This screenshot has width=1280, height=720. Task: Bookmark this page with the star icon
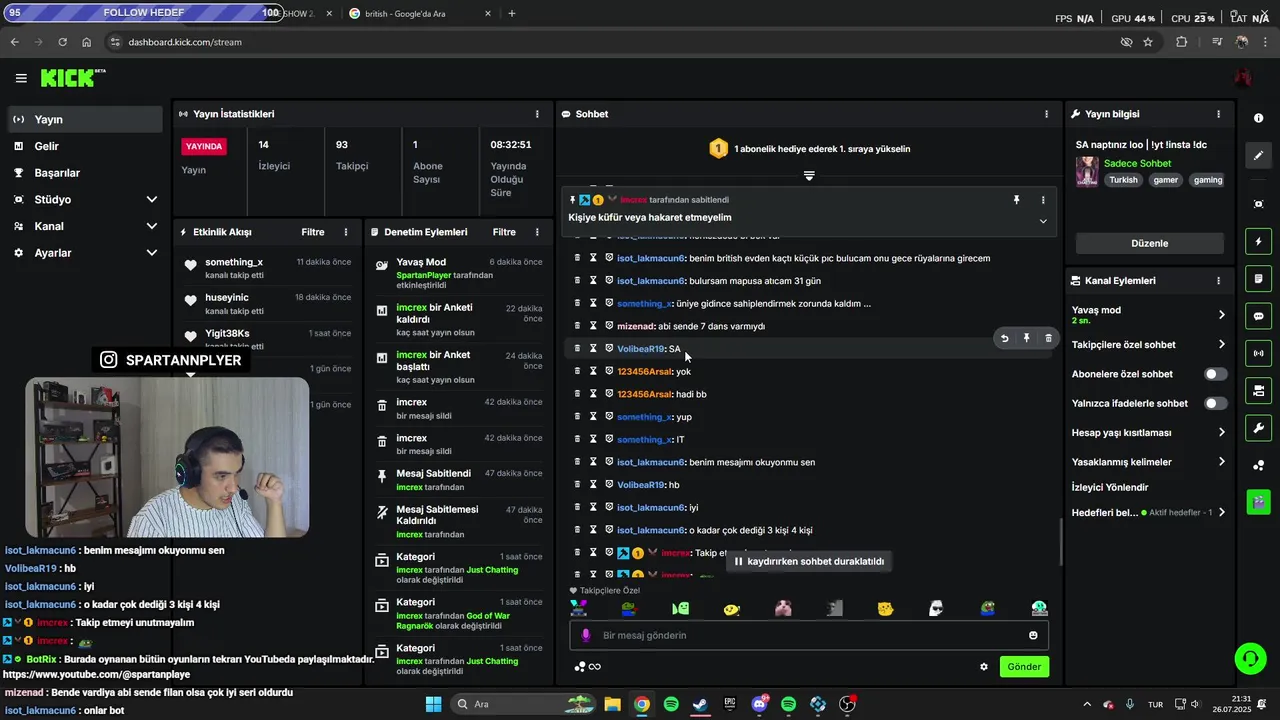[1148, 42]
